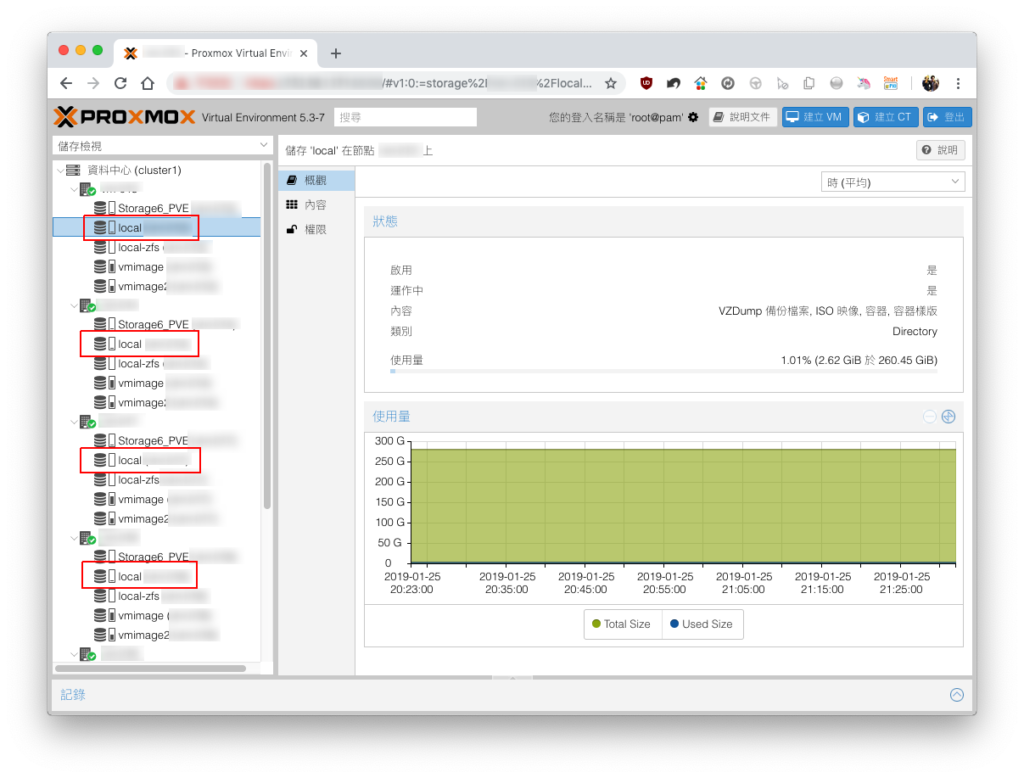Click the 使用量 storage usage progress bar
Image resolution: width=1024 pixels, height=778 pixels.
pyautogui.click(x=664, y=371)
